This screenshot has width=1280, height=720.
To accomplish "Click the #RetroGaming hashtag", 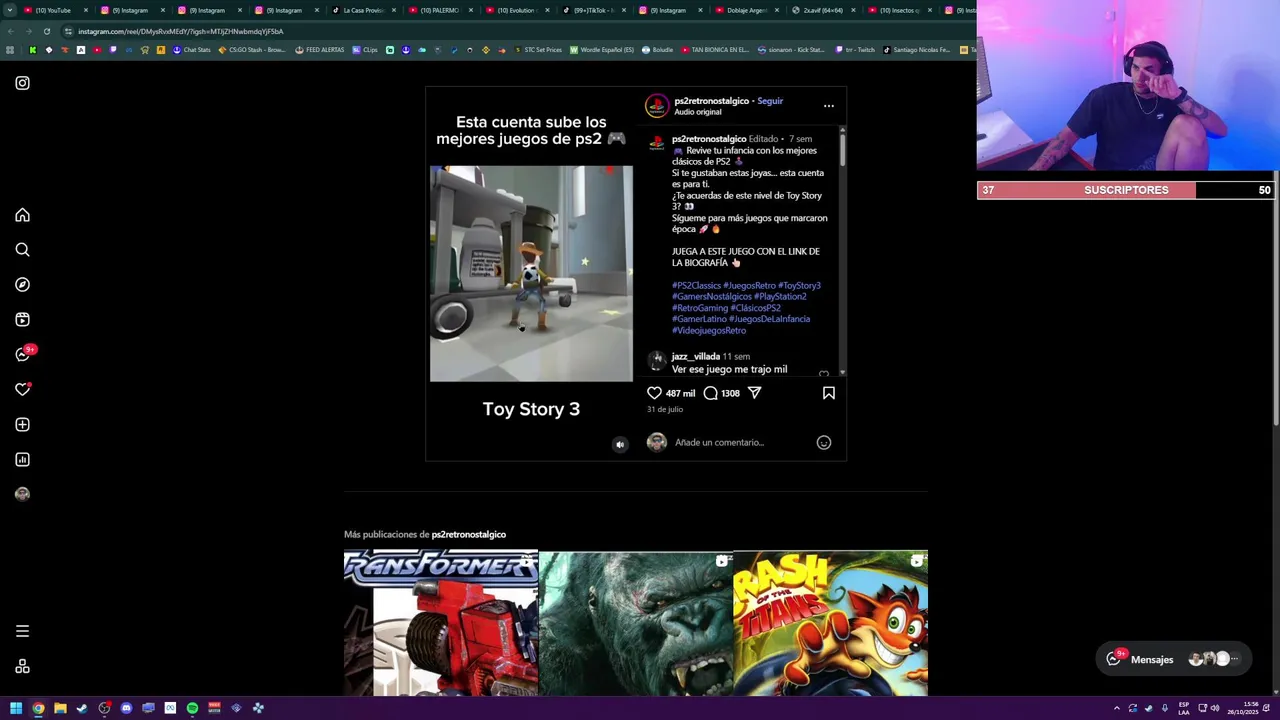I will click(x=700, y=308).
